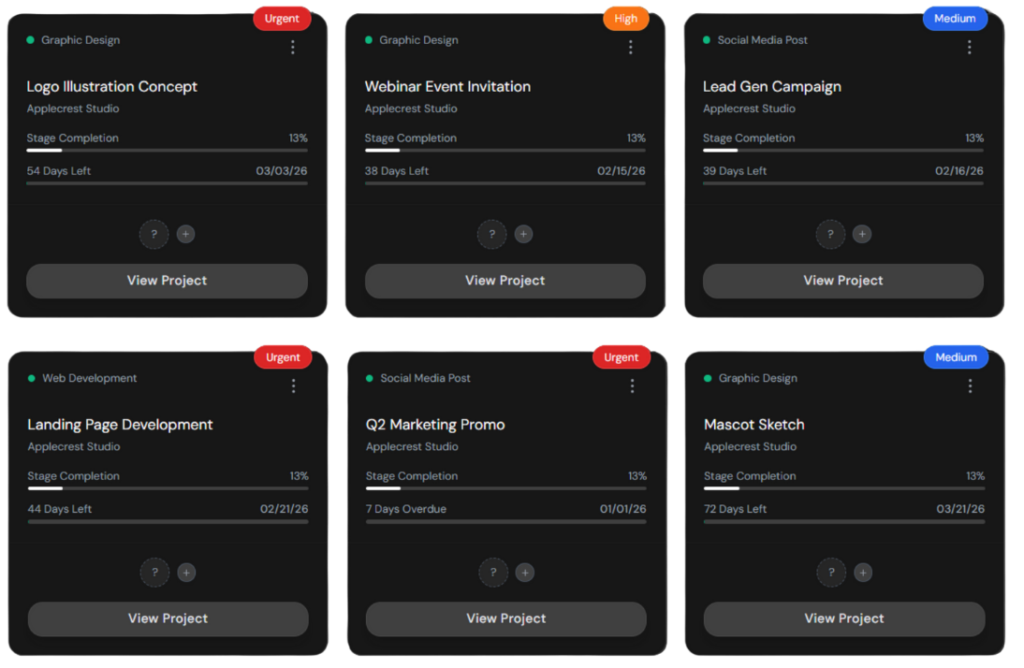This screenshot has height=668, width=1024.
Task: Click the Urgent badge on Logo Illustration Concept
Action: point(282,18)
